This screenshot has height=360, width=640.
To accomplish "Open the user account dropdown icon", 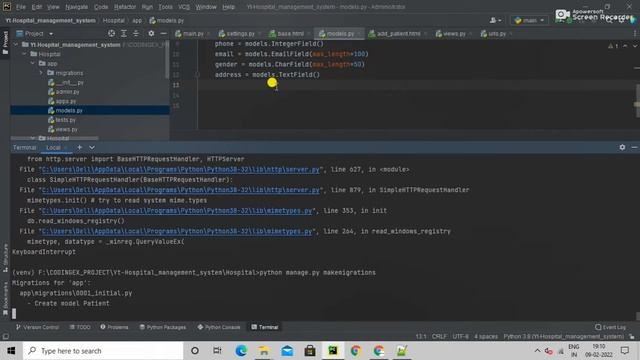I will (x=496, y=20).
